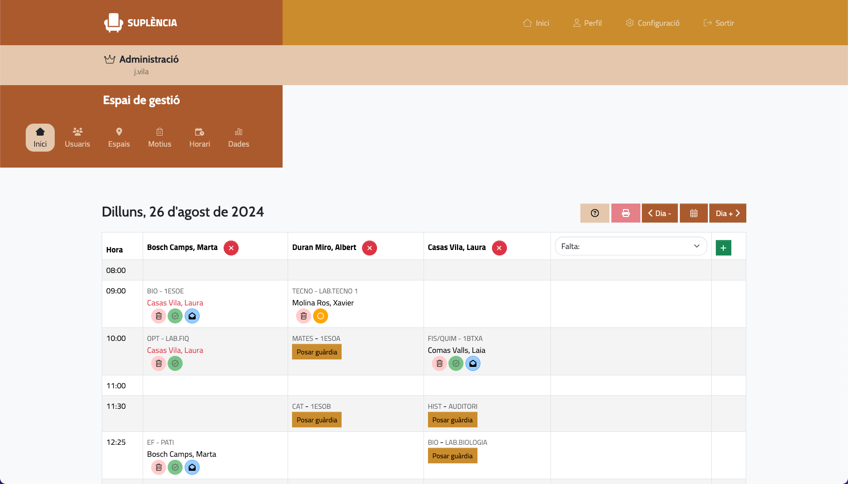848x484 pixels.
Task: Click Posar guàrdia for MATES - 1ESOA
Action: pyautogui.click(x=316, y=352)
